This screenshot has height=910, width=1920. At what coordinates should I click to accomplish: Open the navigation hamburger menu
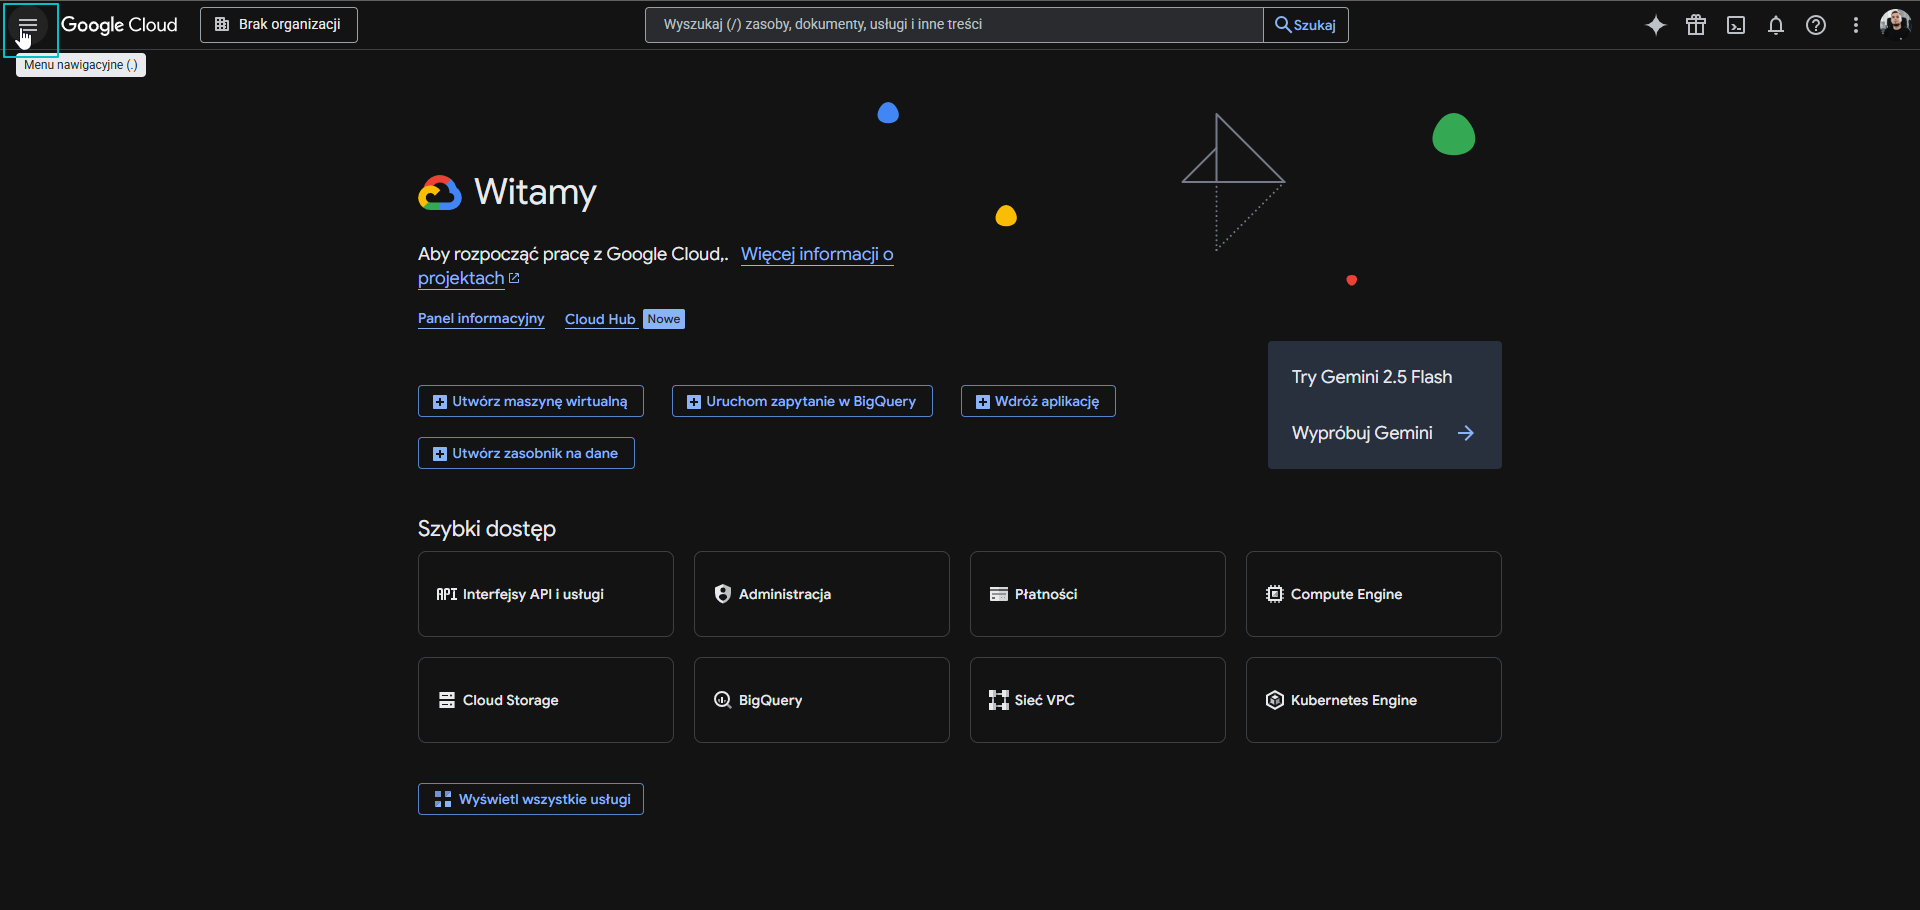tap(29, 24)
